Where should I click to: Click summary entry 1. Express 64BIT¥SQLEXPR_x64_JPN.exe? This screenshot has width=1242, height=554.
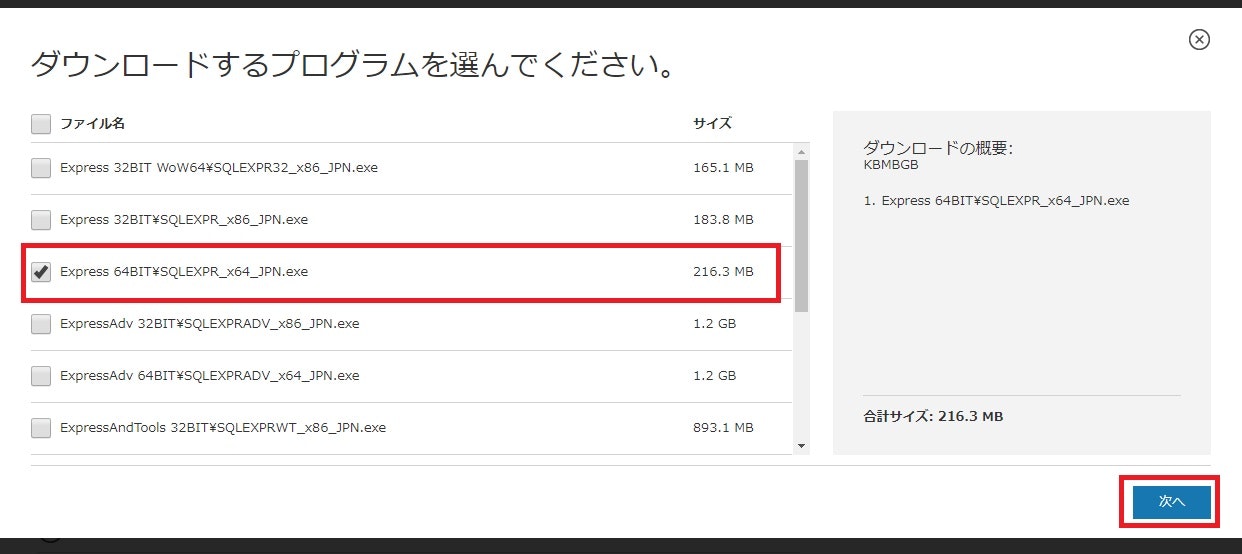996,200
